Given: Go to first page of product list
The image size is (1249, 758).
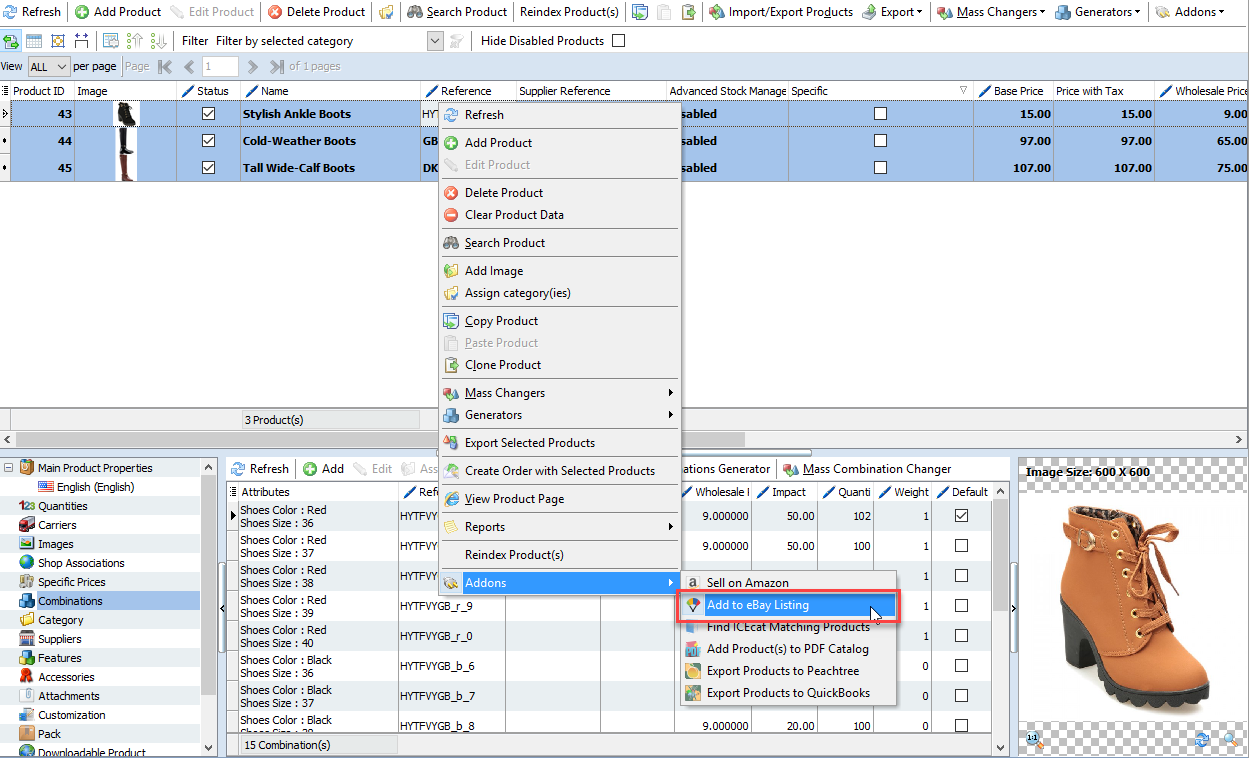Looking at the screenshot, I should [165, 67].
